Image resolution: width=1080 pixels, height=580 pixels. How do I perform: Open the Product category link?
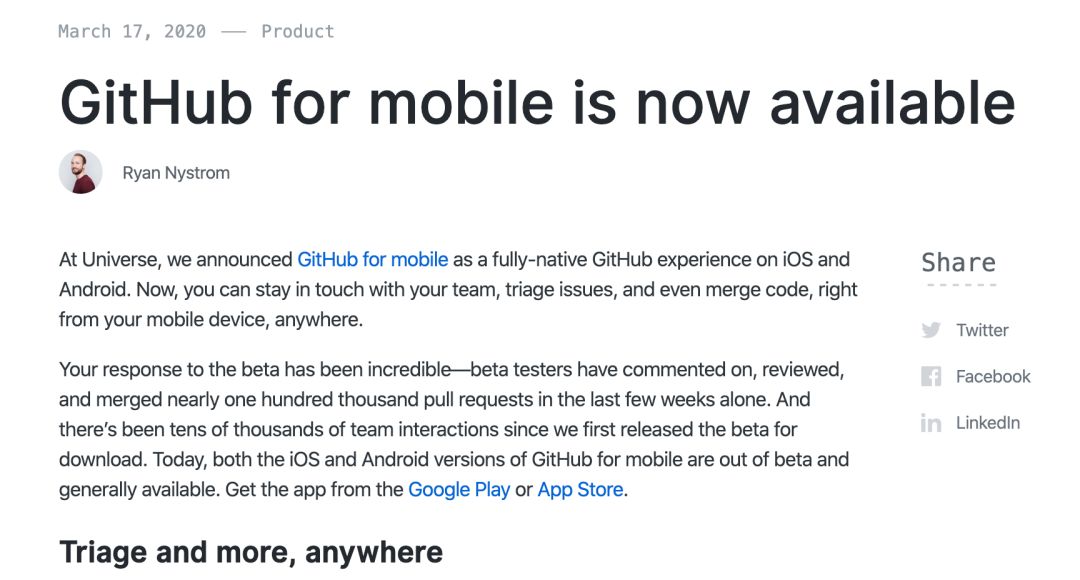tap(298, 31)
